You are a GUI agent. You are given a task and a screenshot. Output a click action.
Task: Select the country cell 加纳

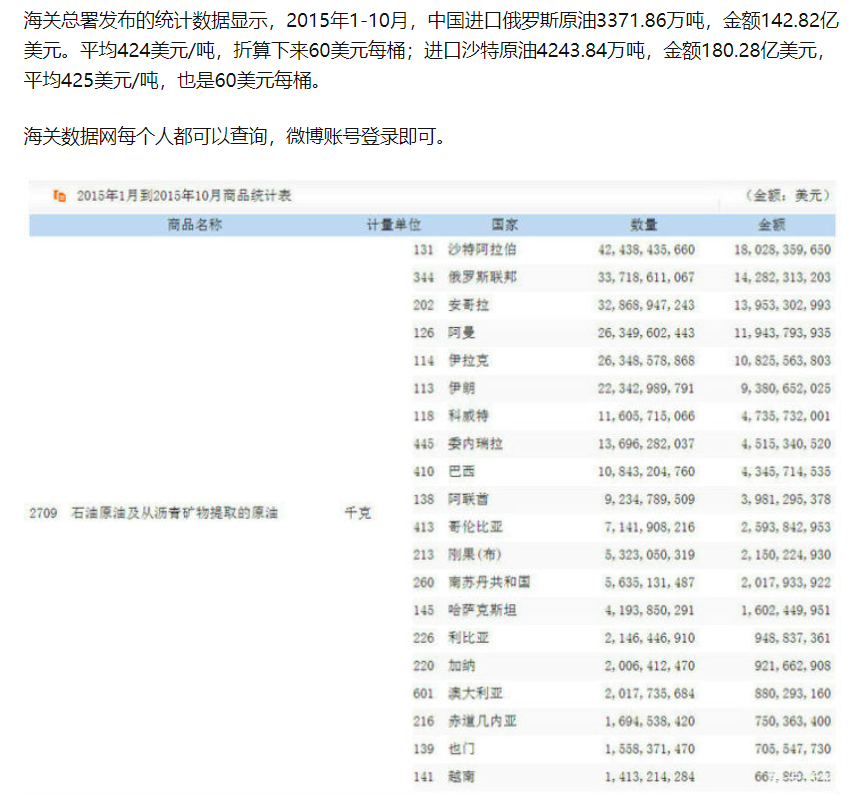462,666
